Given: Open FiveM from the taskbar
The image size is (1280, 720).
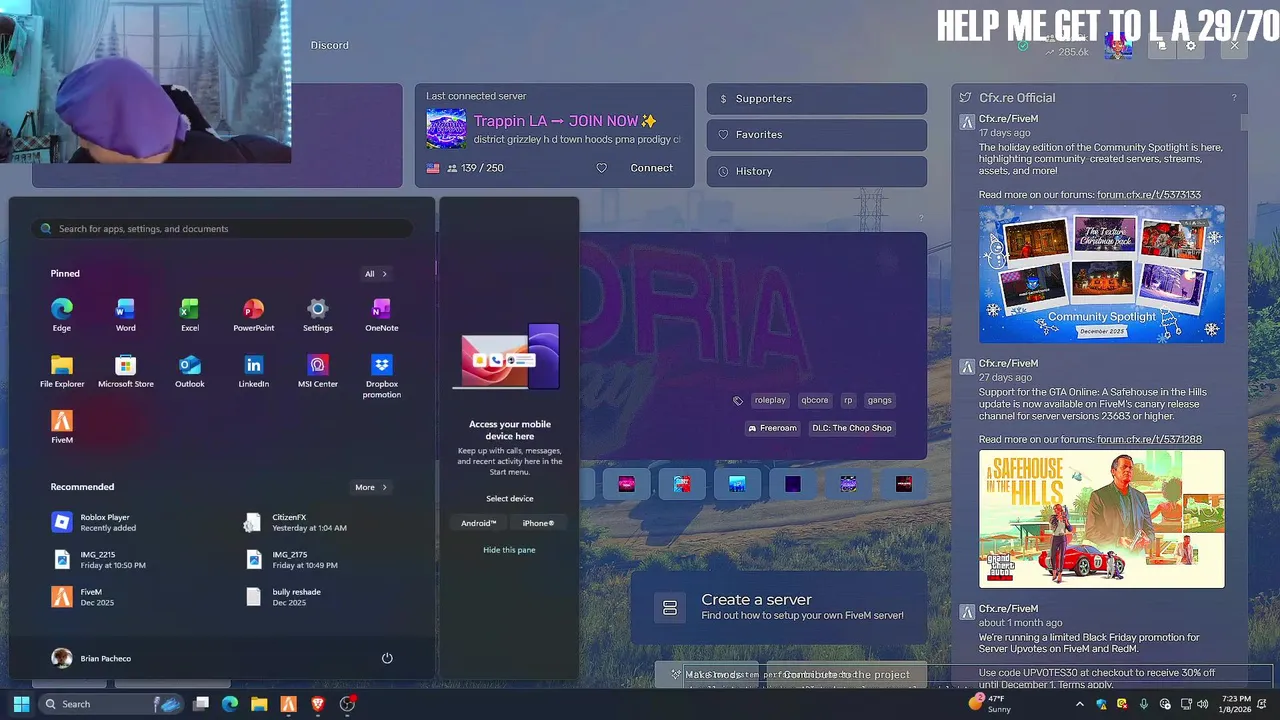Looking at the screenshot, I should [x=289, y=704].
